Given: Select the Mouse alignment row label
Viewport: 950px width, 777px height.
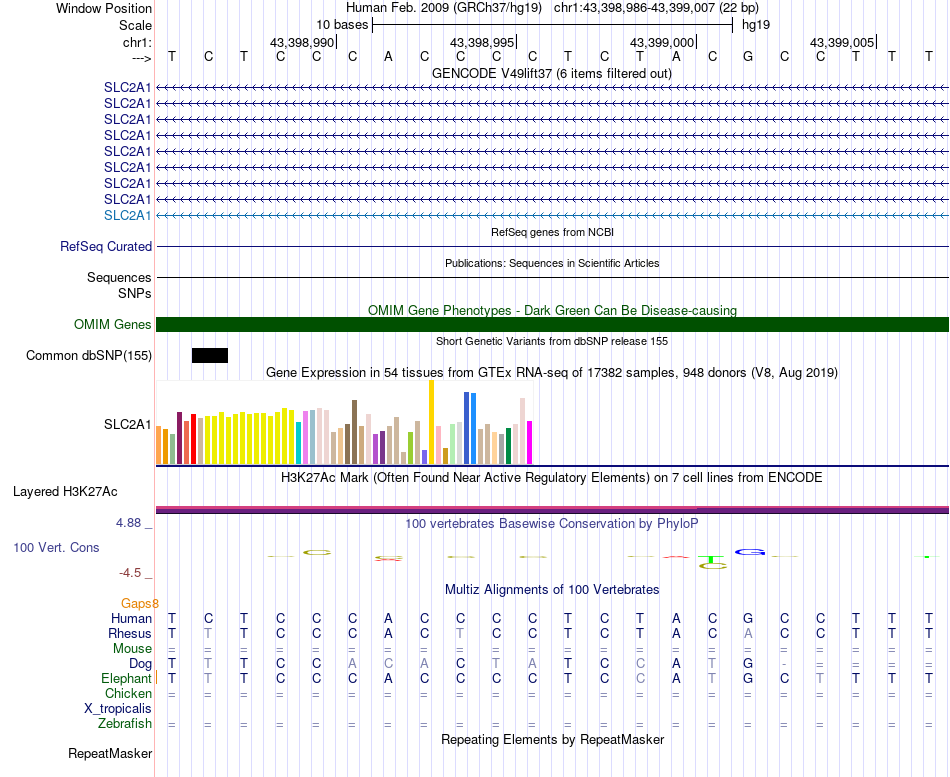Looking at the screenshot, I should [132, 649].
